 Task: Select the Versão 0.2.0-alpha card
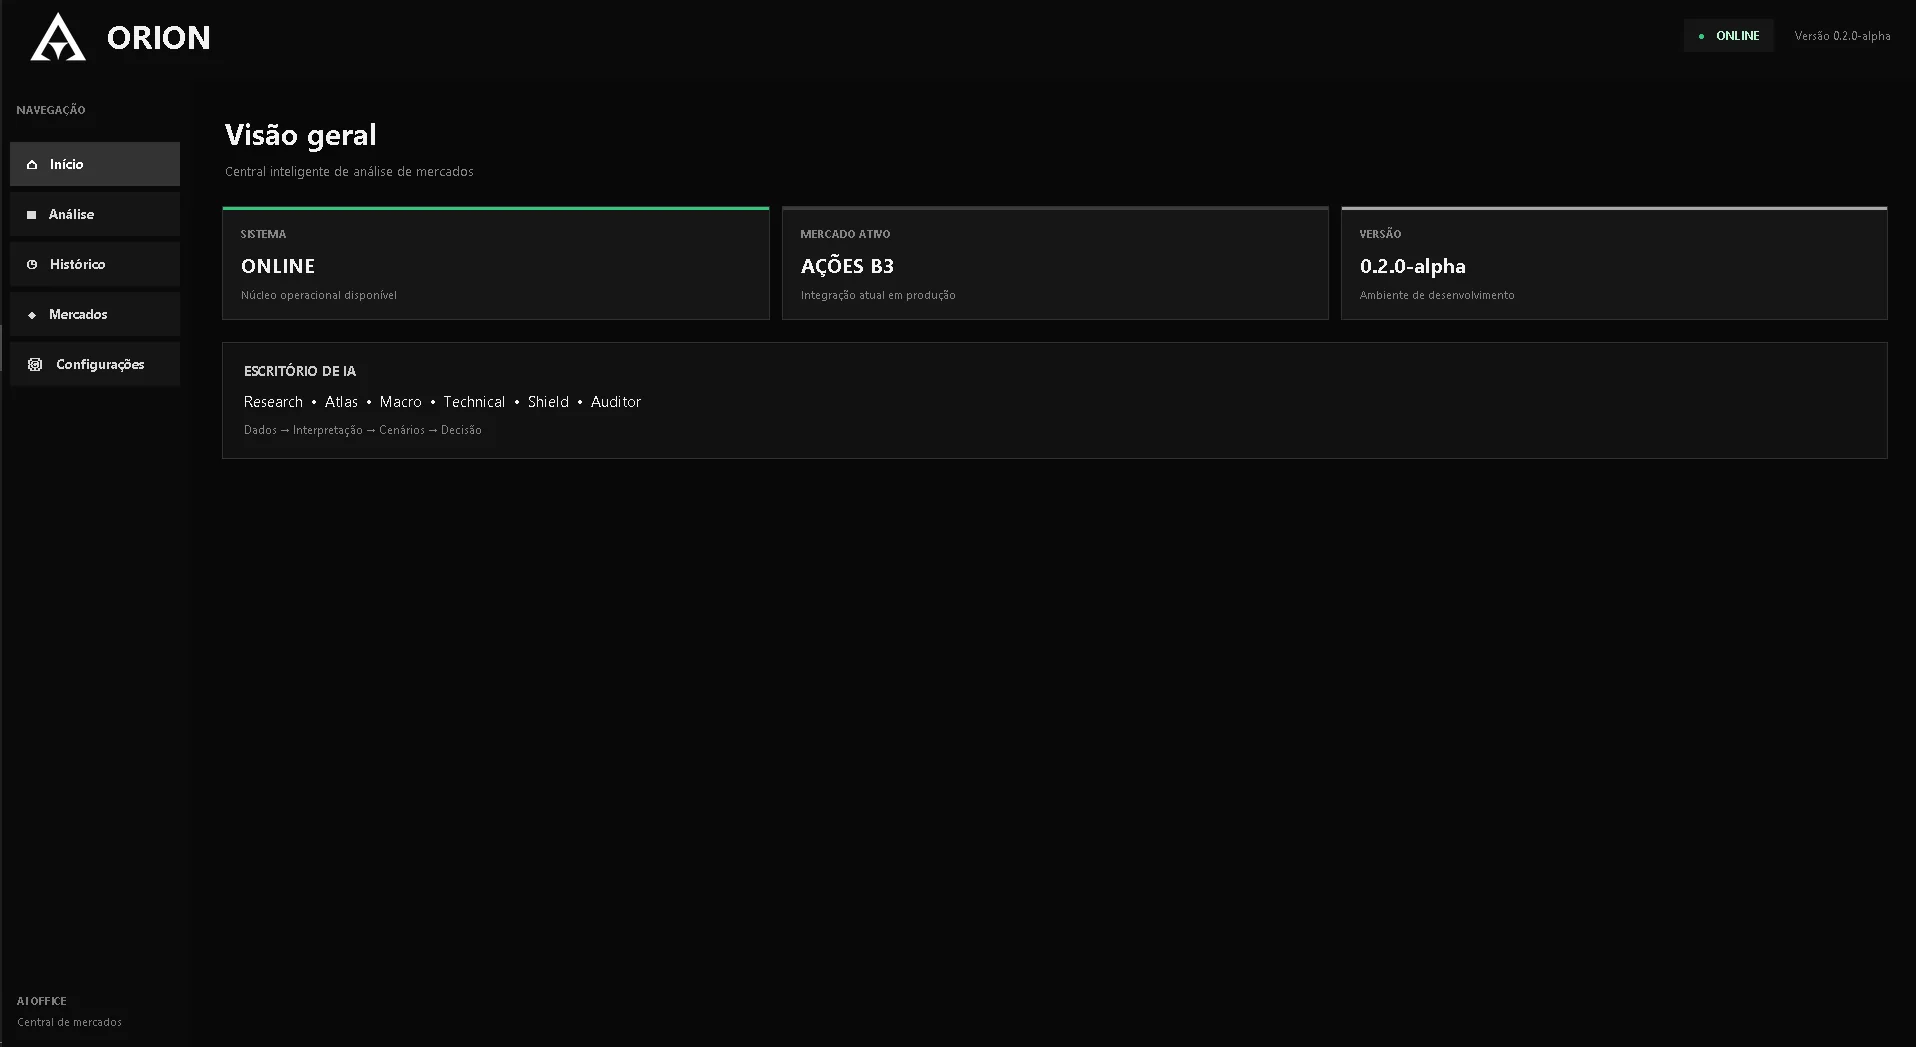1614,263
